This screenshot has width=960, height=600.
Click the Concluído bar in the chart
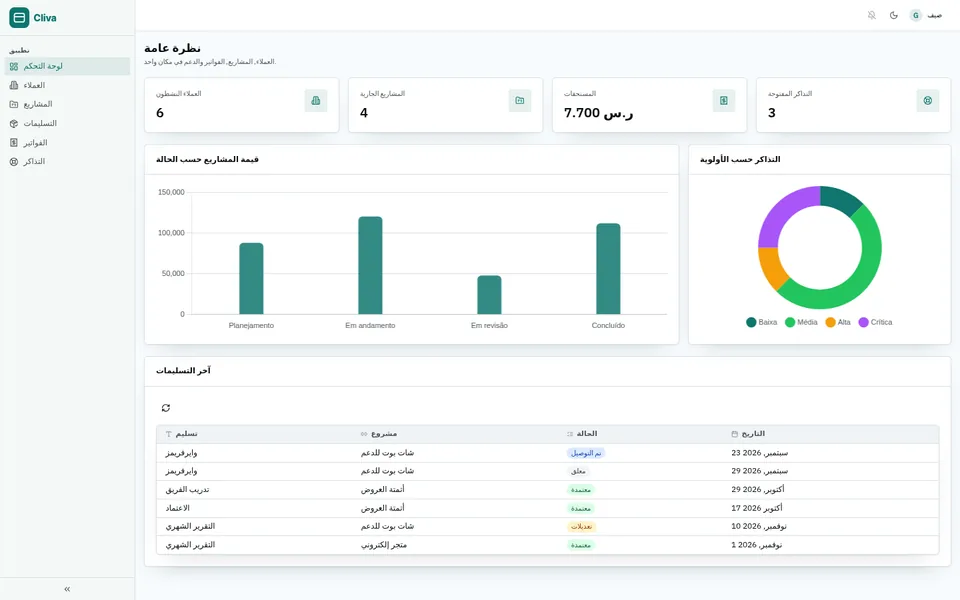tap(608, 269)
